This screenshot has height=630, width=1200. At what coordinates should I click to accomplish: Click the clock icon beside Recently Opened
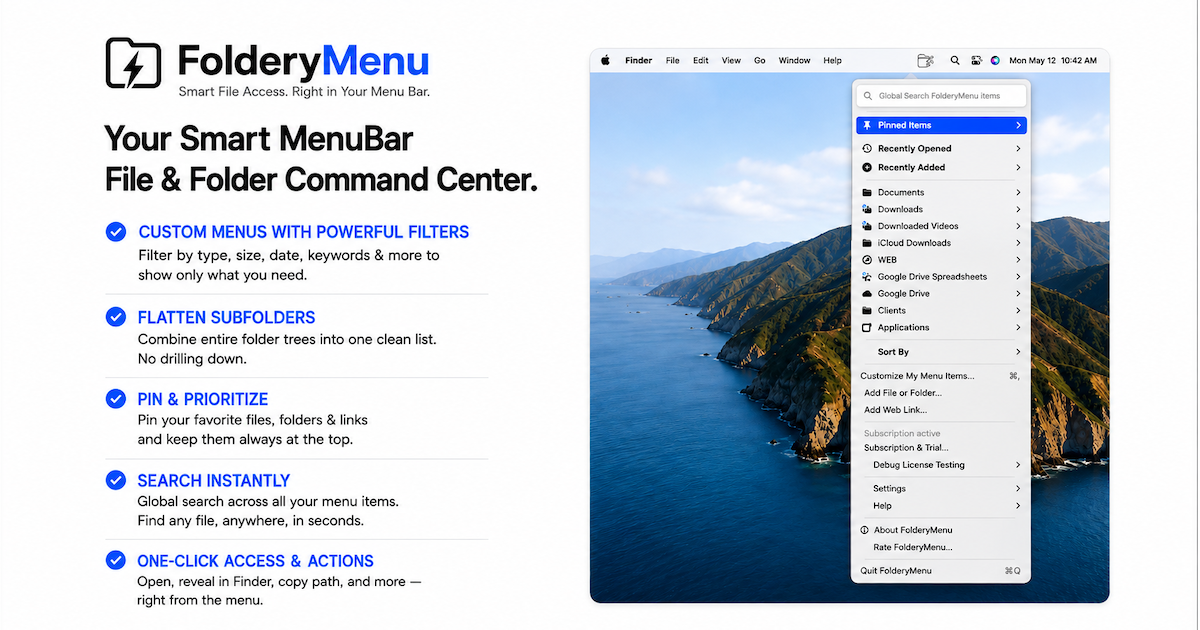click(867, 148)
